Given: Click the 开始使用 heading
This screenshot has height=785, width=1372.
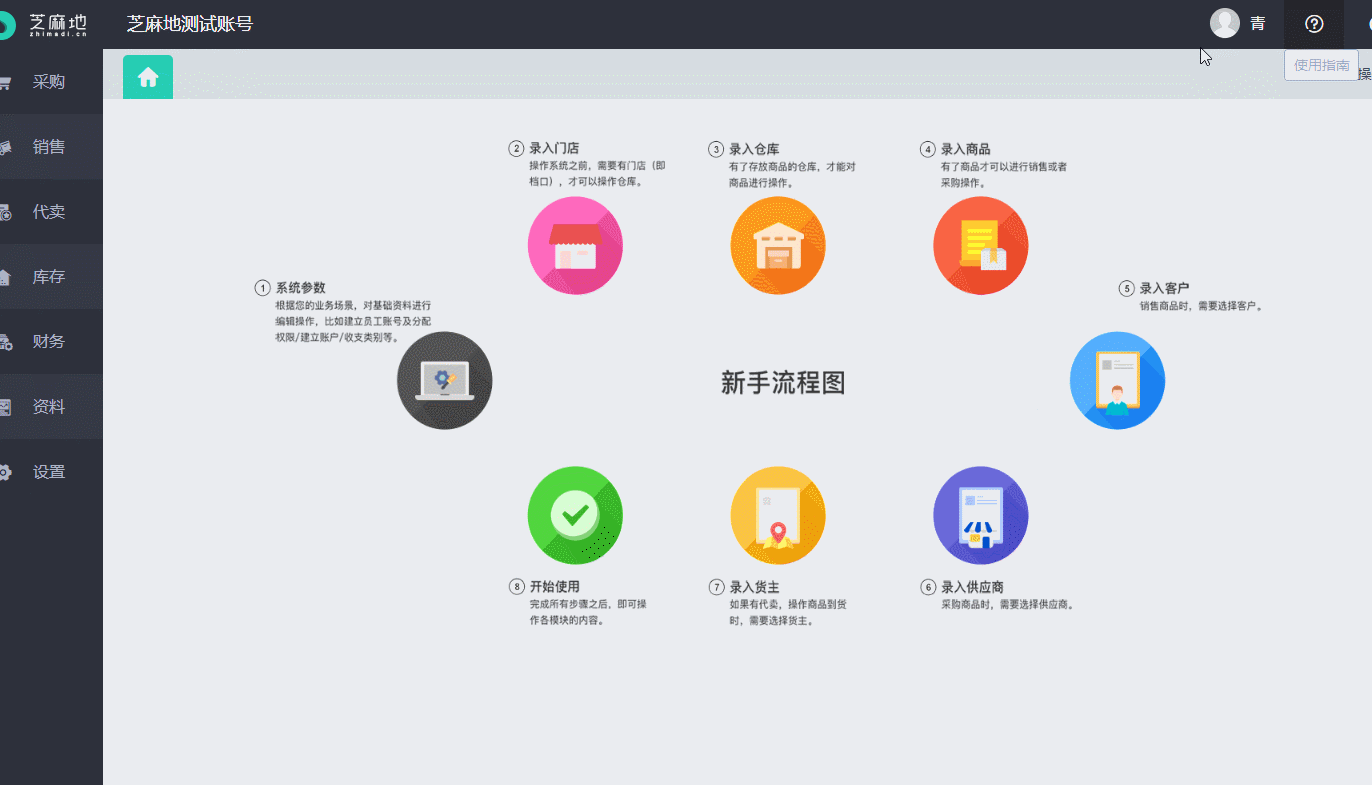Looking at the screenshot, I should [554, 587].
